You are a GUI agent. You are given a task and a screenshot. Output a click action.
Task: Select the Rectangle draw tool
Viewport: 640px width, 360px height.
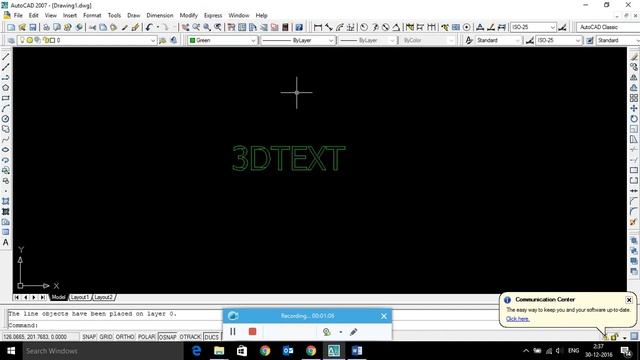click(x=6, y=98)
